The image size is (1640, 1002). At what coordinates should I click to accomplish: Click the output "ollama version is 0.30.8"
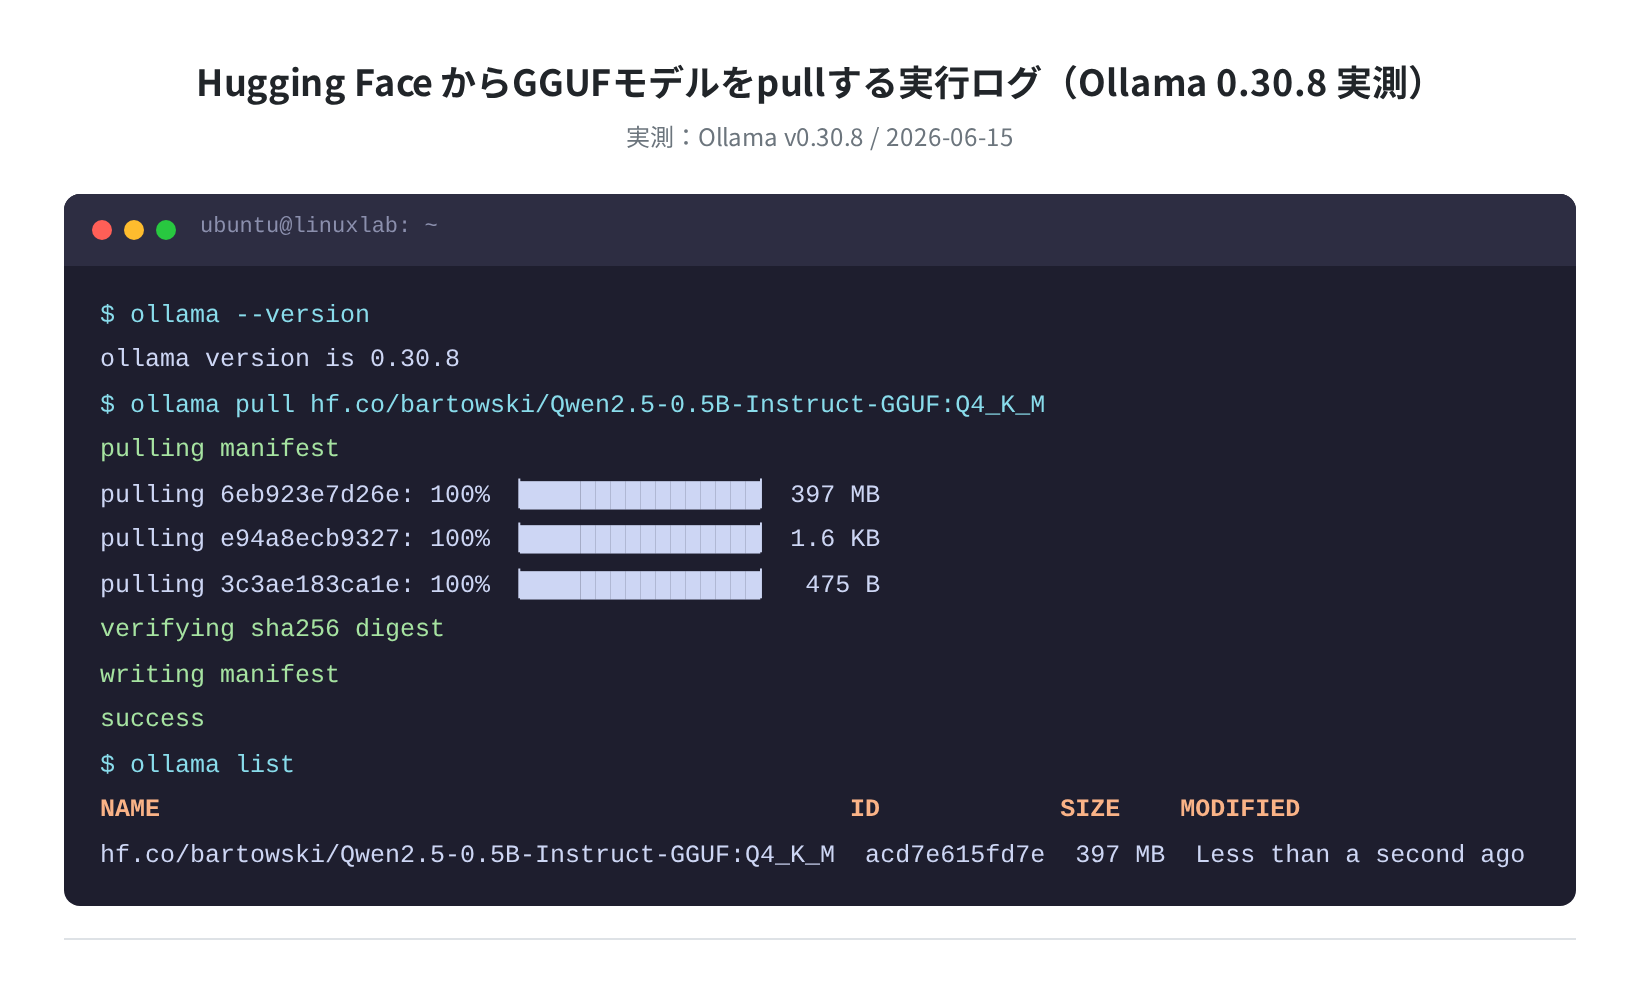[280, 359]
